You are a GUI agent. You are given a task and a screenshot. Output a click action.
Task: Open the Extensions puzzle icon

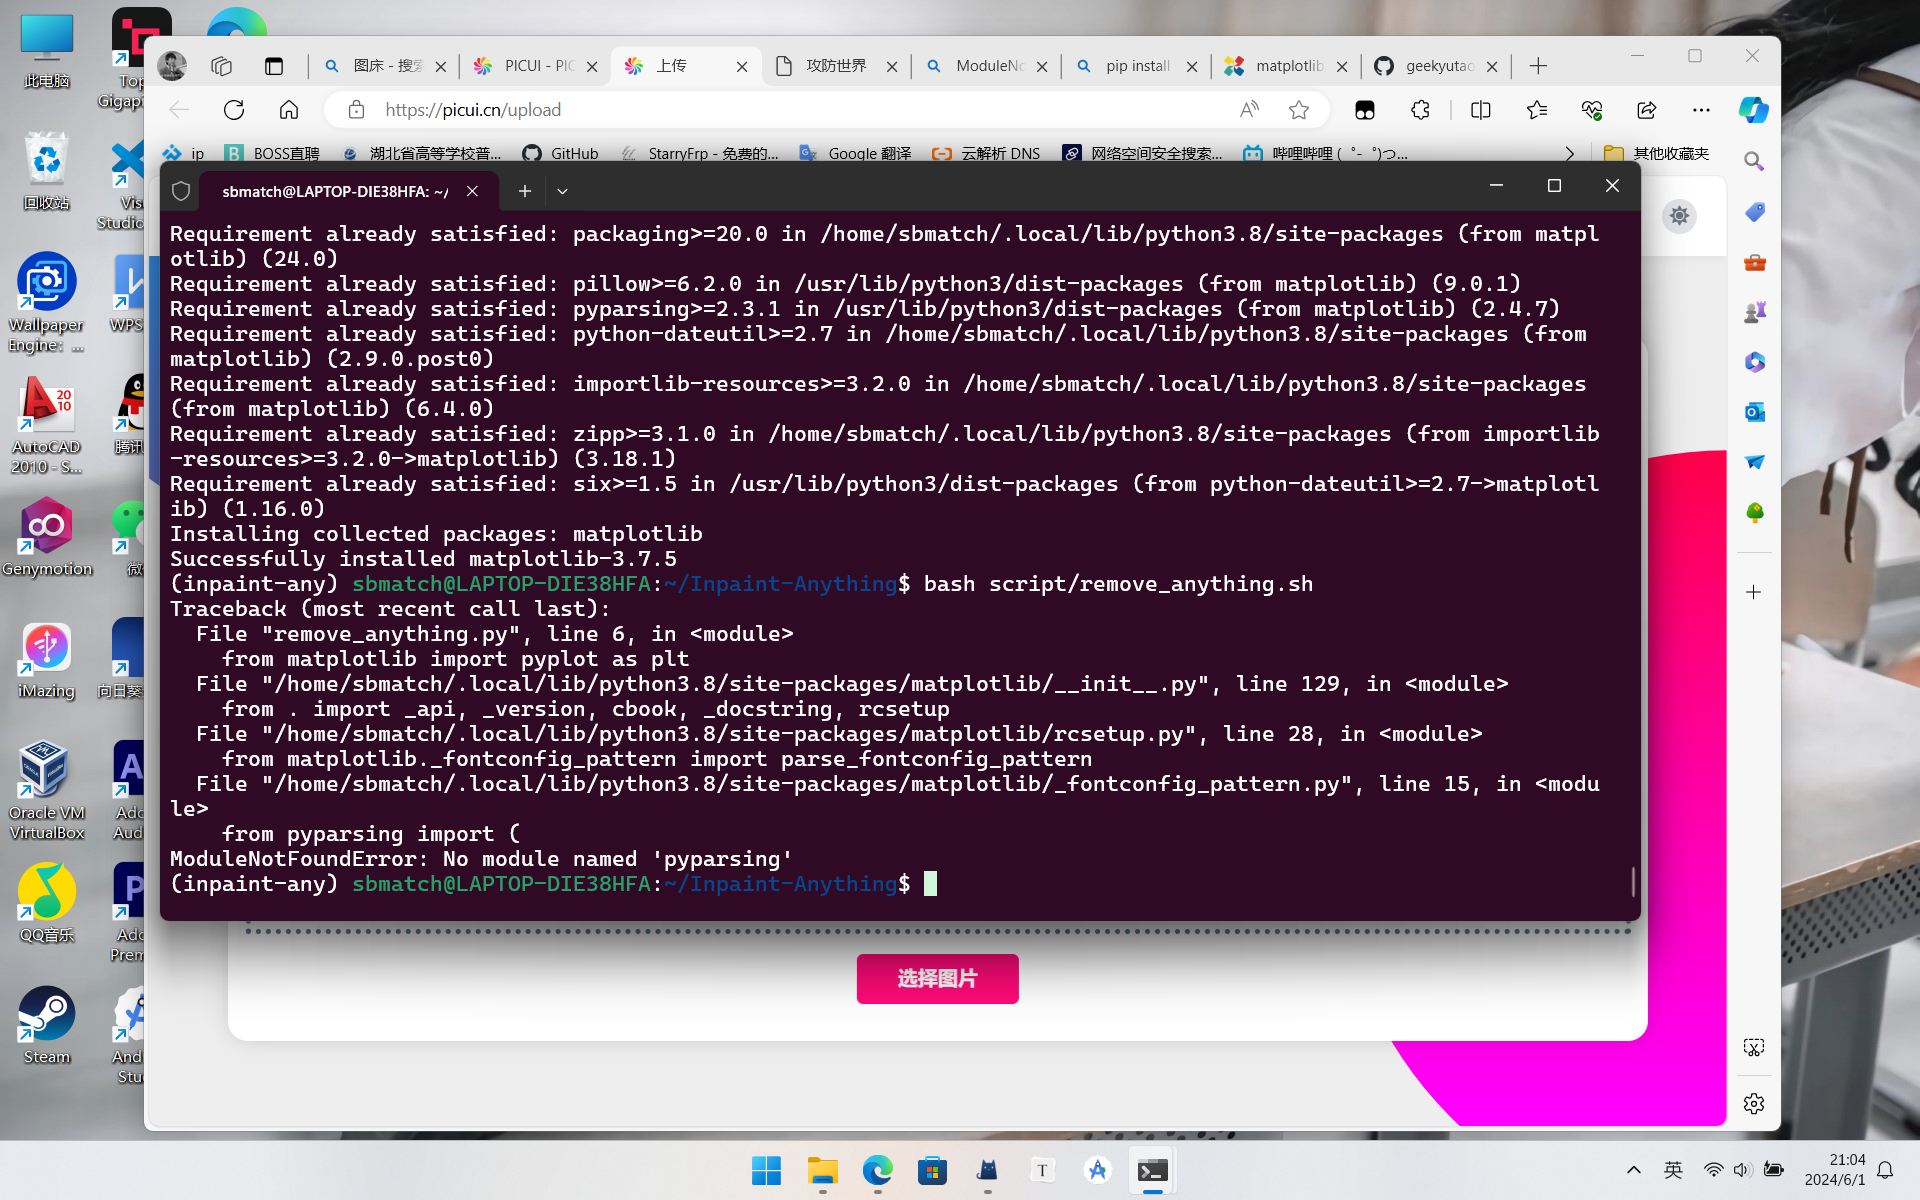coord(1420,110)
